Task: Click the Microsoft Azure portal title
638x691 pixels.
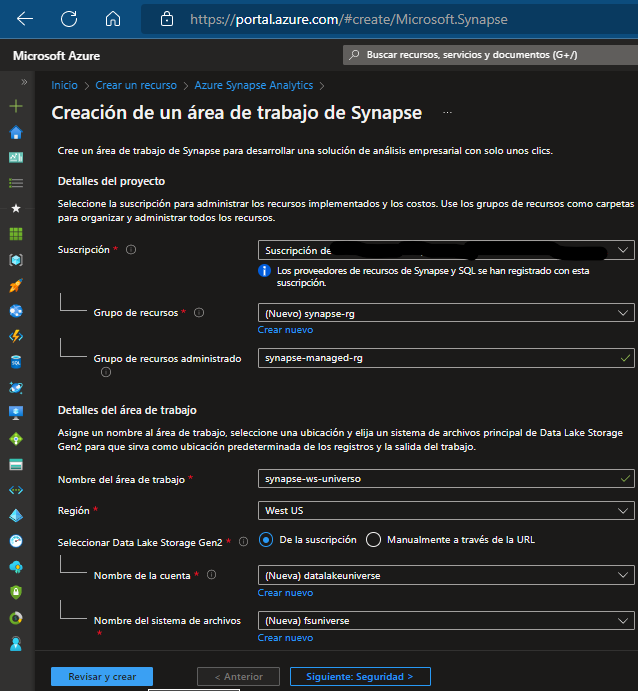Action: coord(56,56)
